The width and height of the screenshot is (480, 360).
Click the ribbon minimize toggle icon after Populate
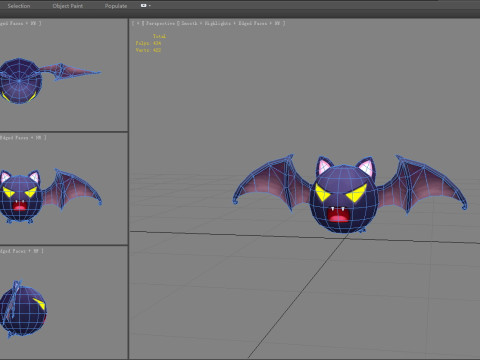tap(145, 6)
